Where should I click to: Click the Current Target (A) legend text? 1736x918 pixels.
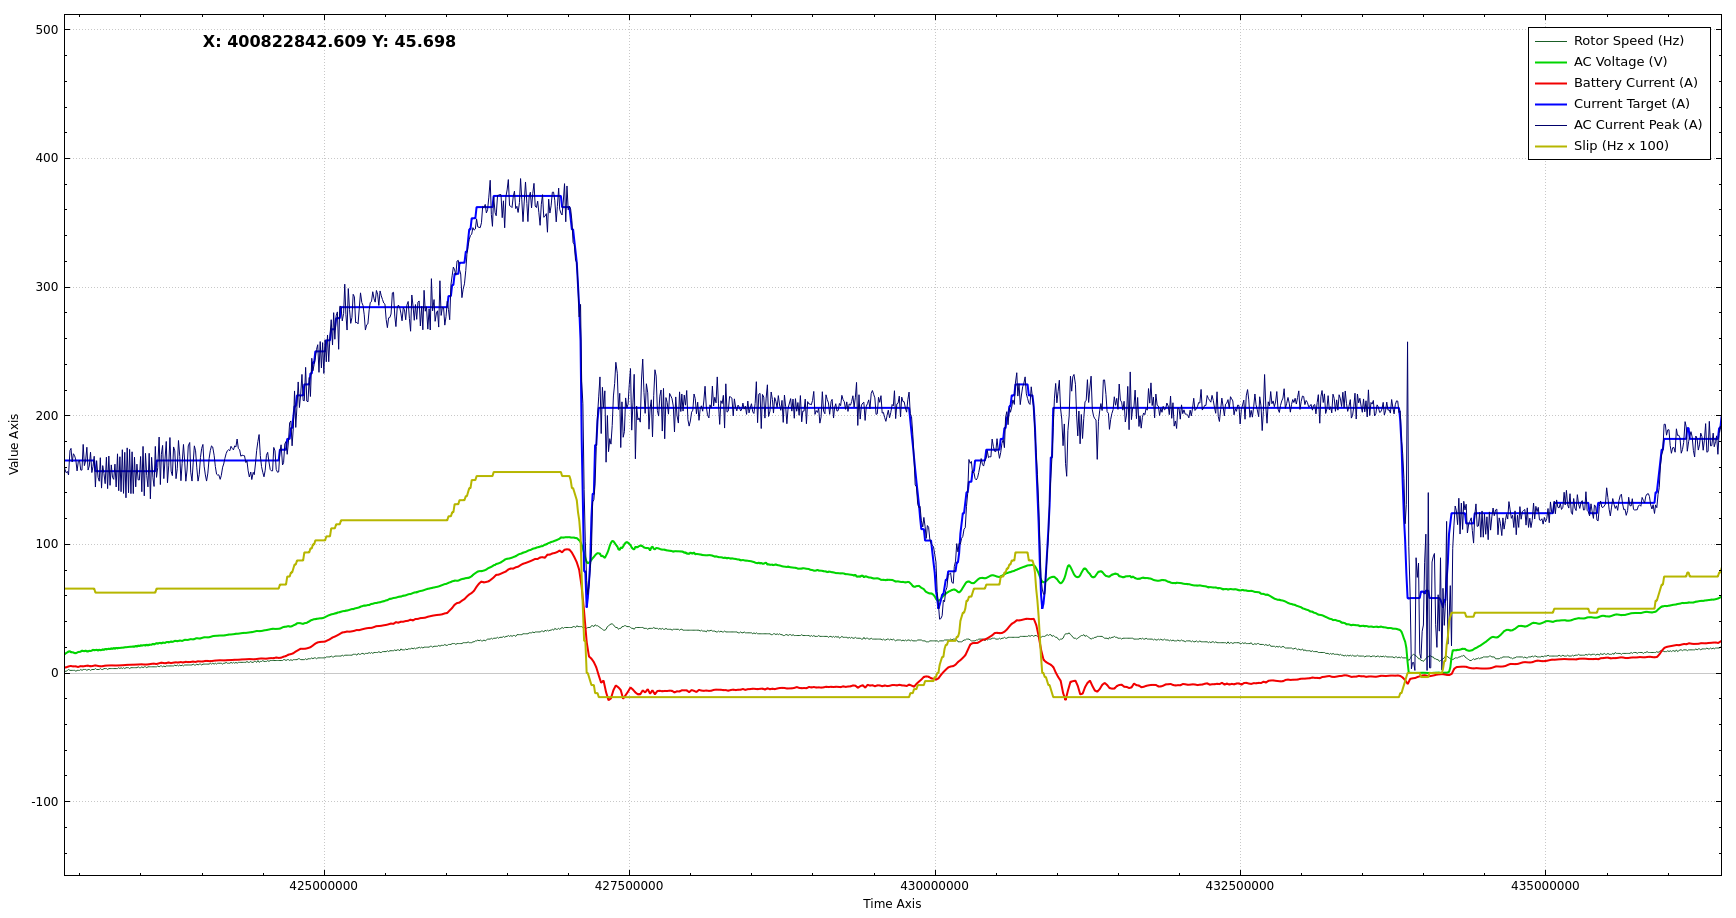point(1631,104)
